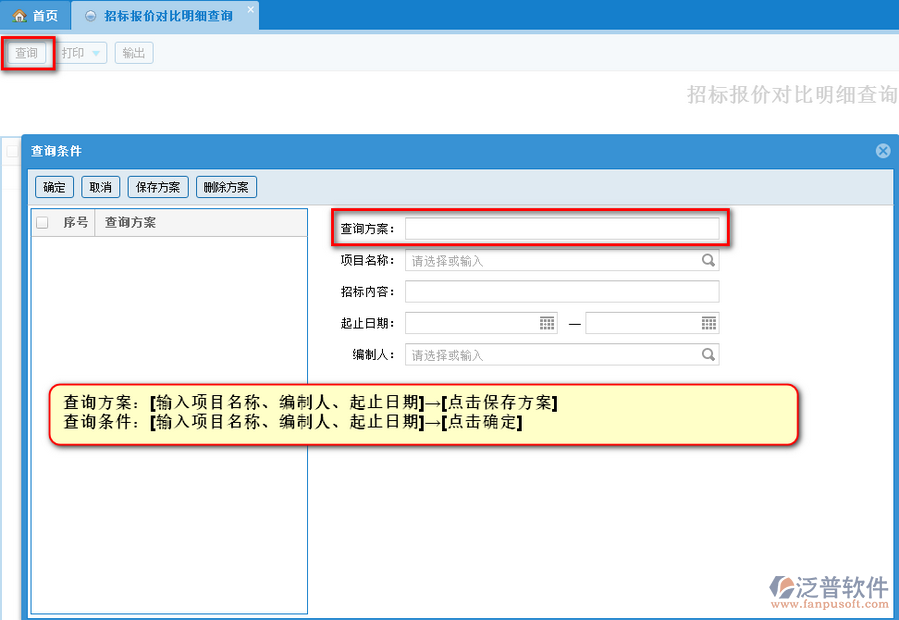Click the 项目名称 magnifier search icon
899x620 pixels.
(708, 260)
